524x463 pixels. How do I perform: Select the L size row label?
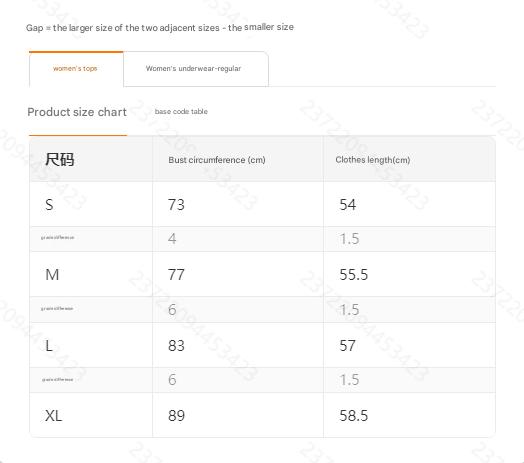(49, 345)
